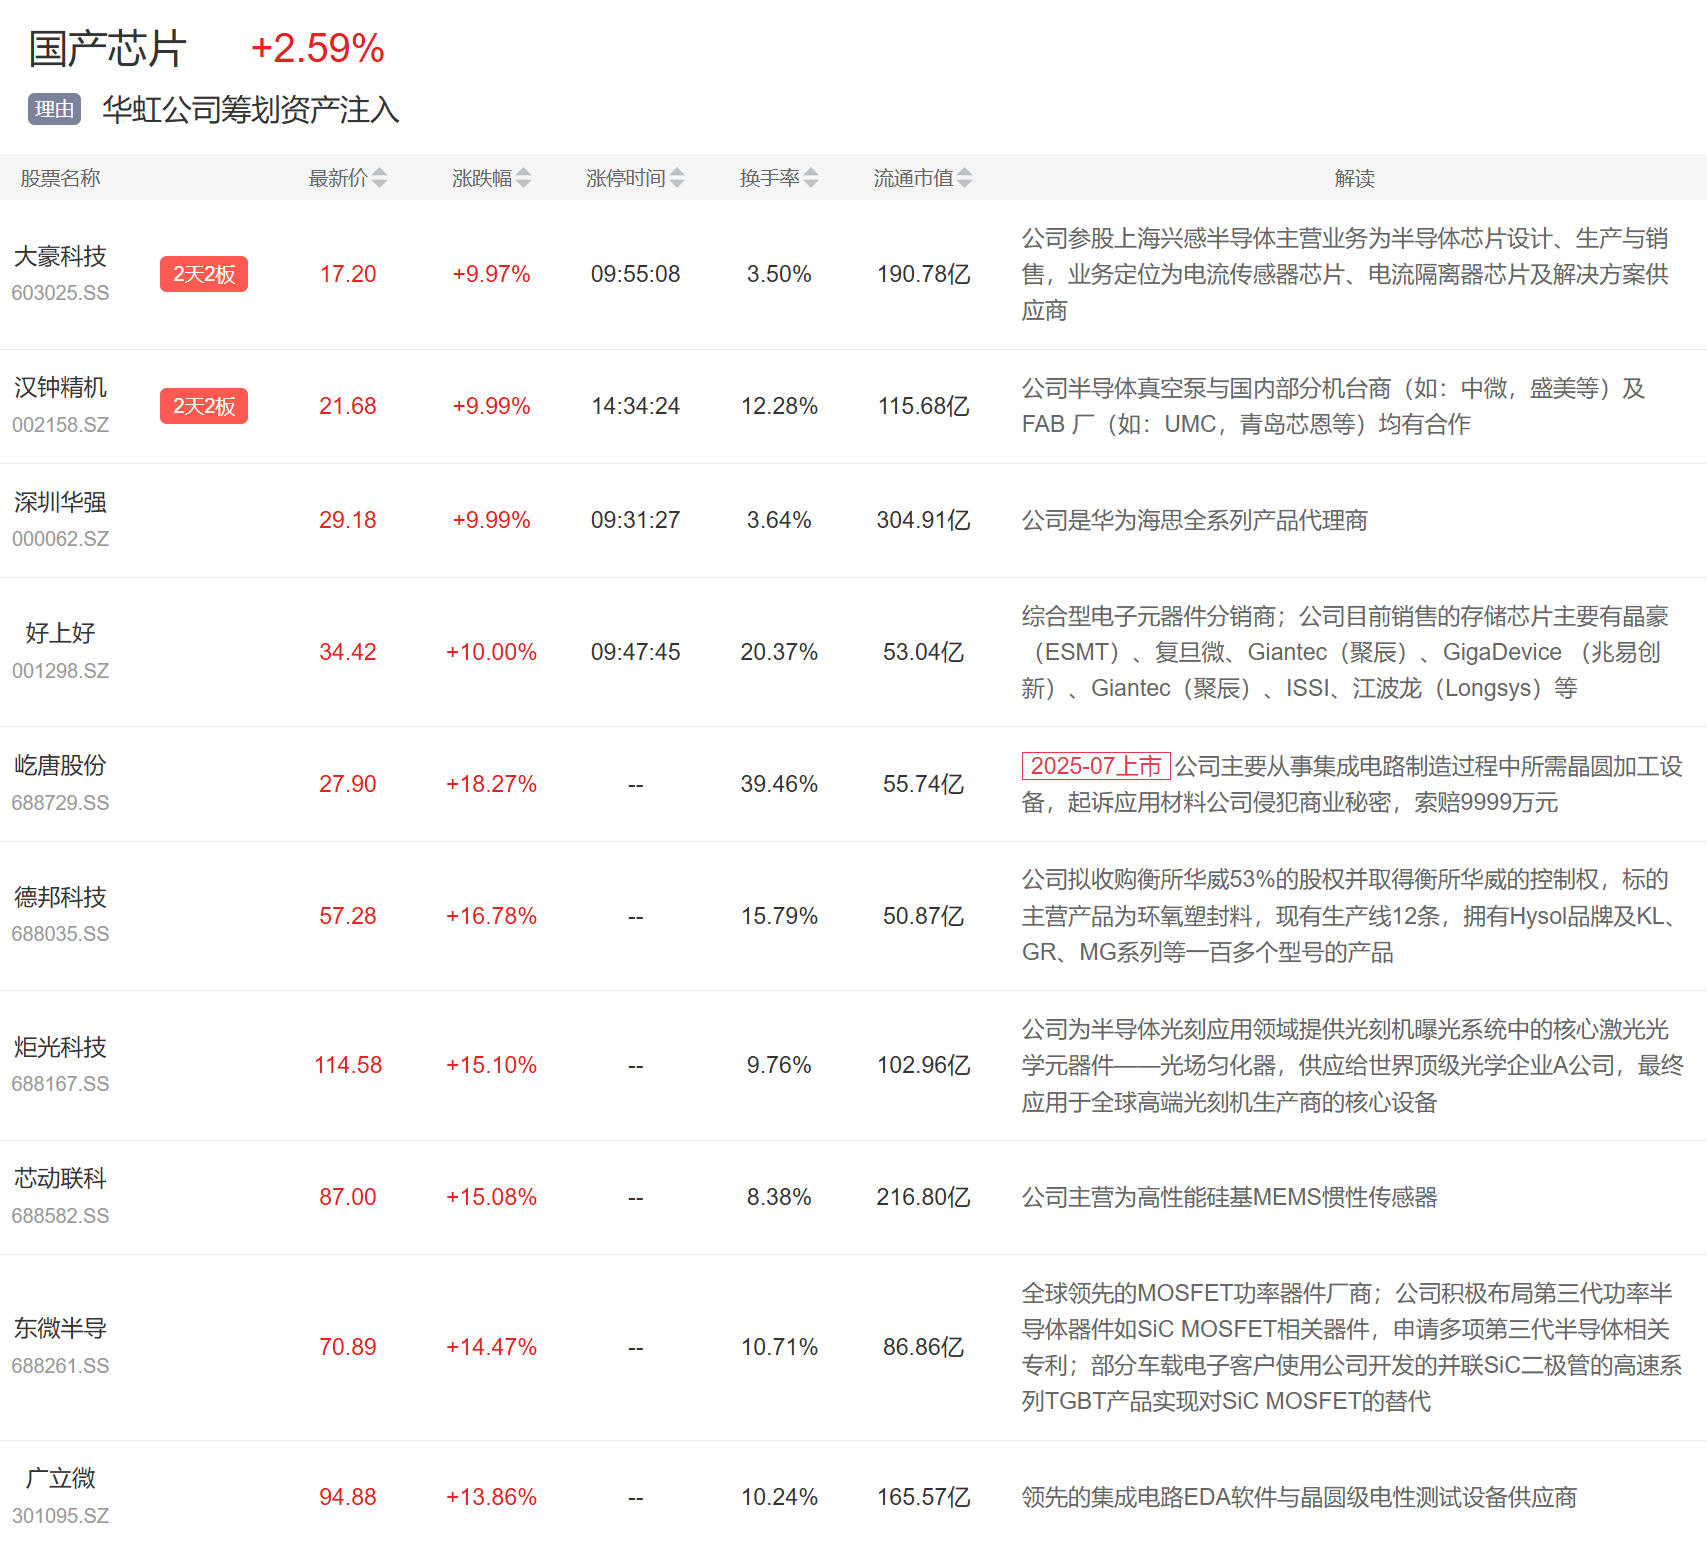Sort by 涨停时间 column arrow icon

[677, 178]
